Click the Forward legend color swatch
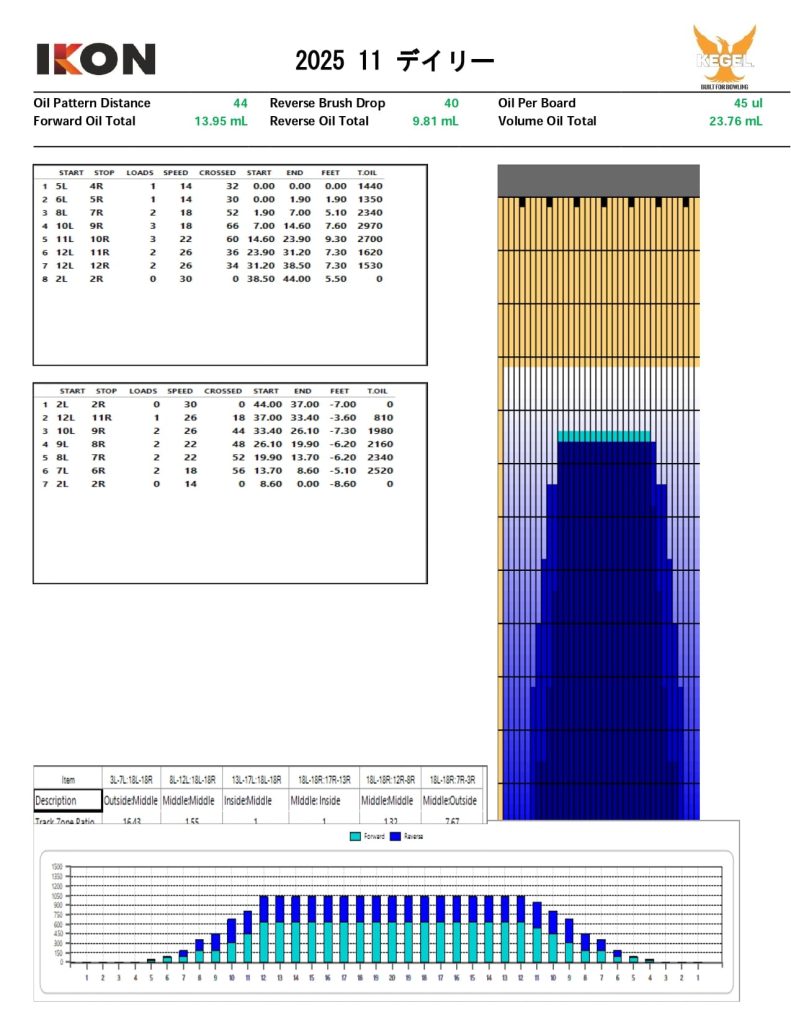791x1024 pixels. [x=356, y=835]
